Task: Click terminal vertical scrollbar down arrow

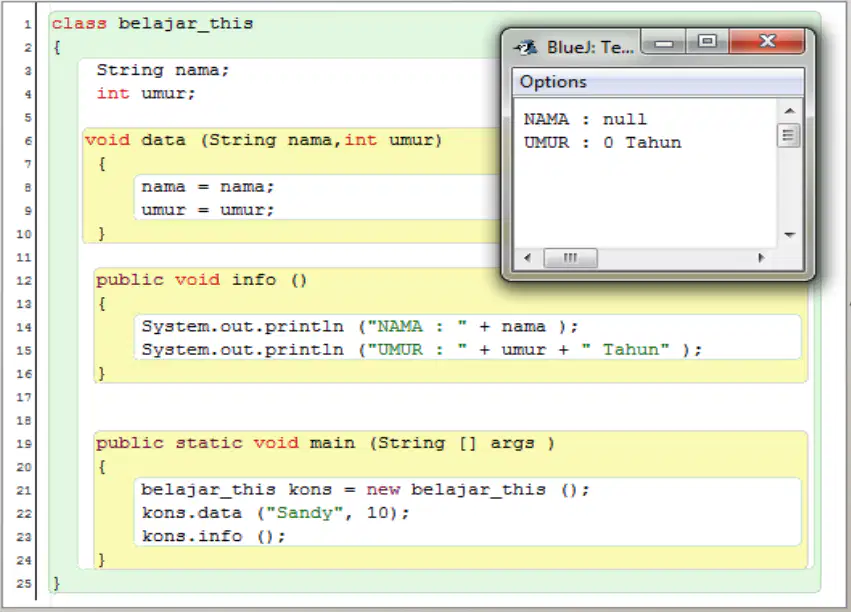Action: (790, 234)
